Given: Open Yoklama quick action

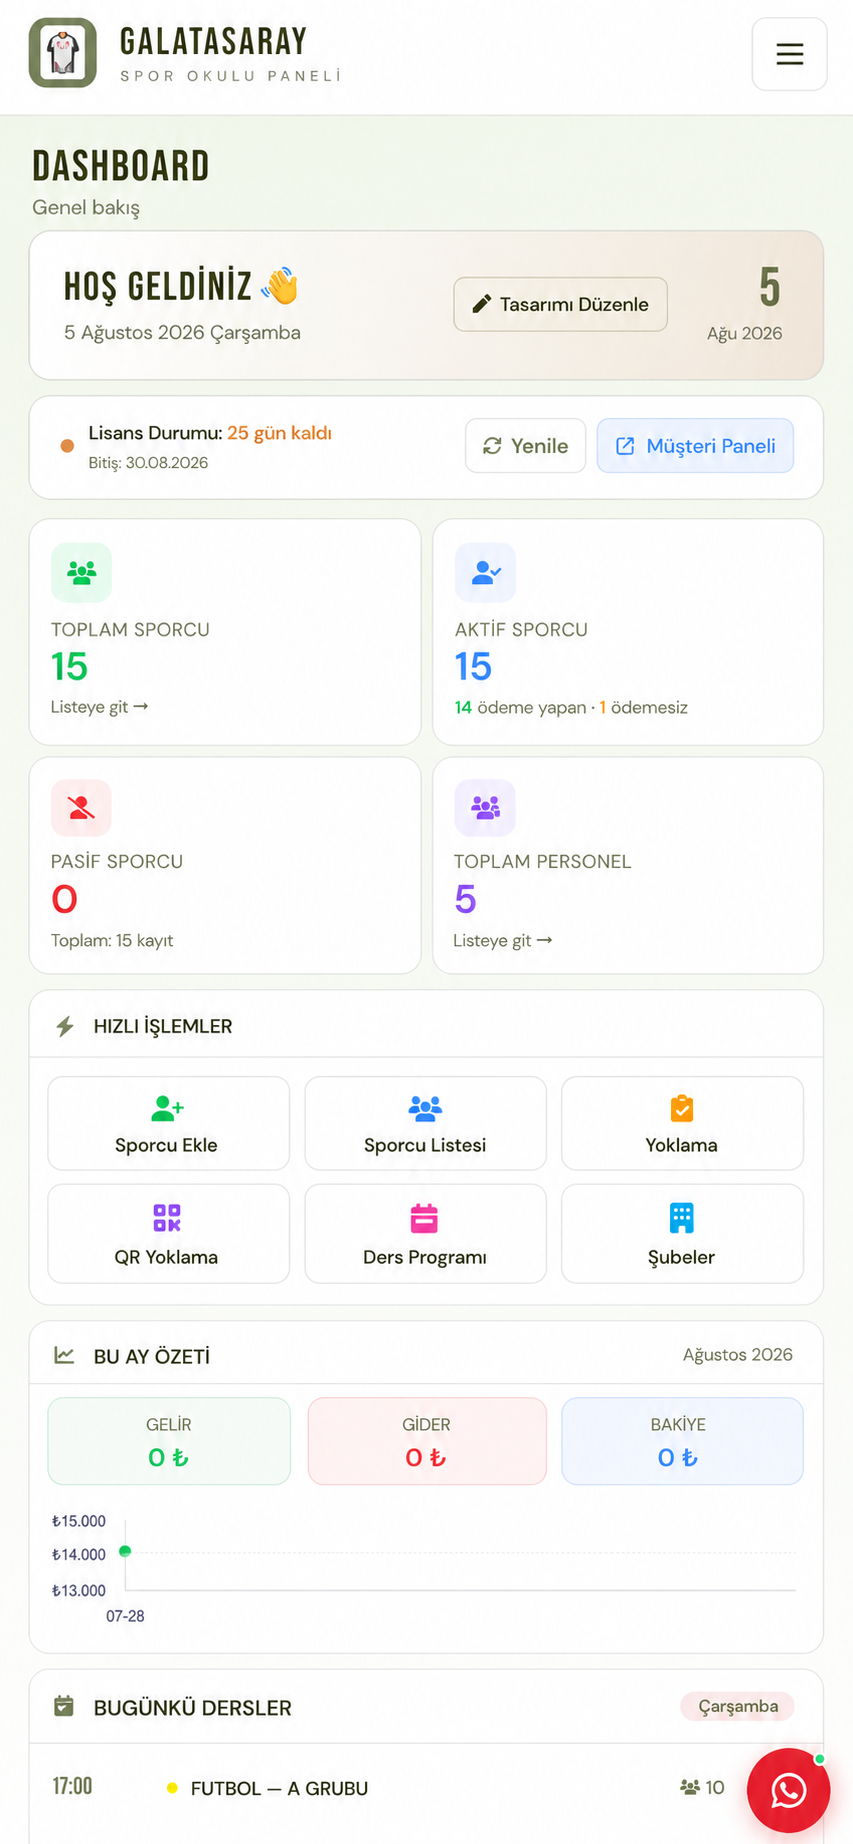Looking at the screenshot, I should point(682,1123).
